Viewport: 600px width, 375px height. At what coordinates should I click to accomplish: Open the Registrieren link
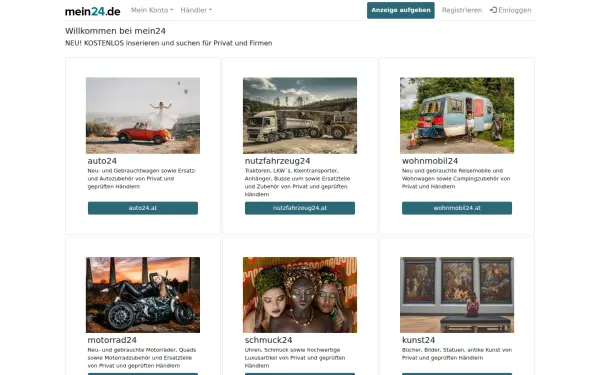coord(462,10)
